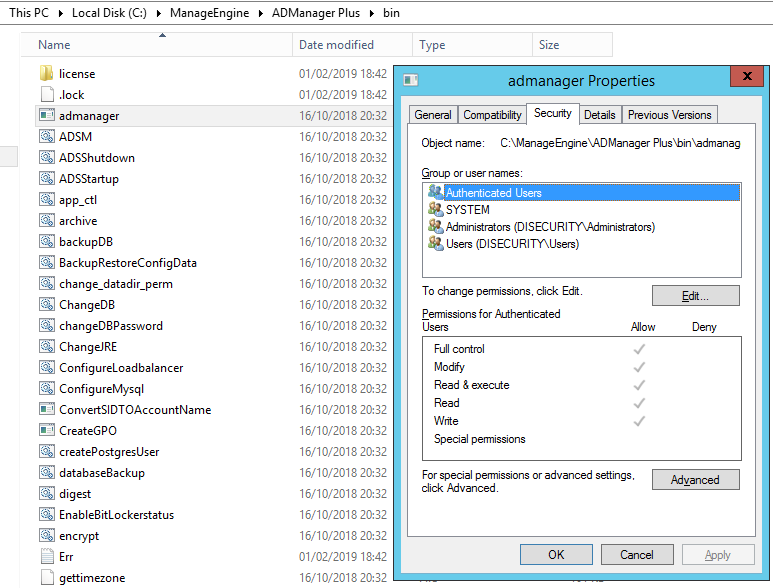Click the ChangeJRE file icon
The height and width of the screenshot is (588, 773).
47,346
